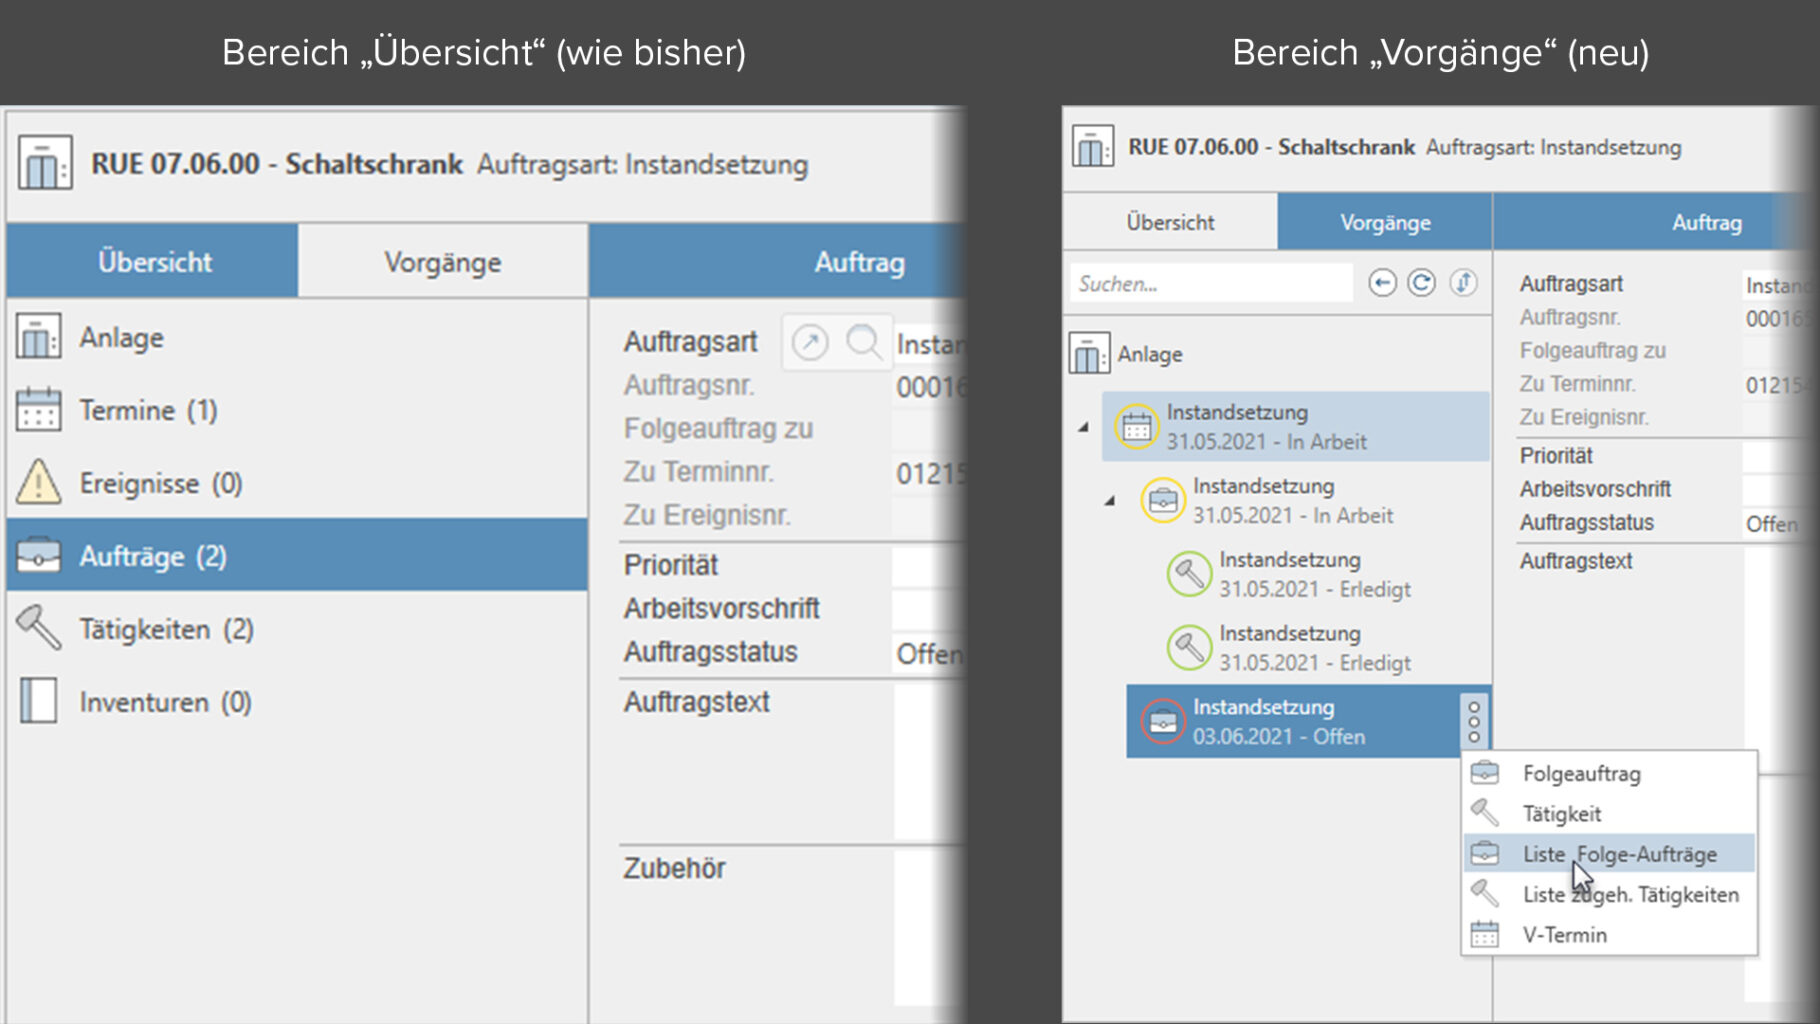Open Inventuren (0) in the overview list

point(165,703)
